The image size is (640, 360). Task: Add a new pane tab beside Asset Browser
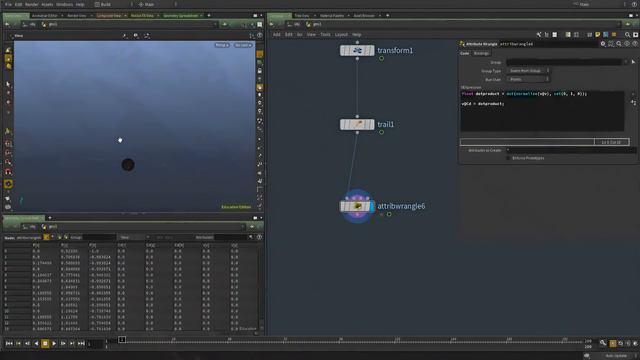click(387, 16)
